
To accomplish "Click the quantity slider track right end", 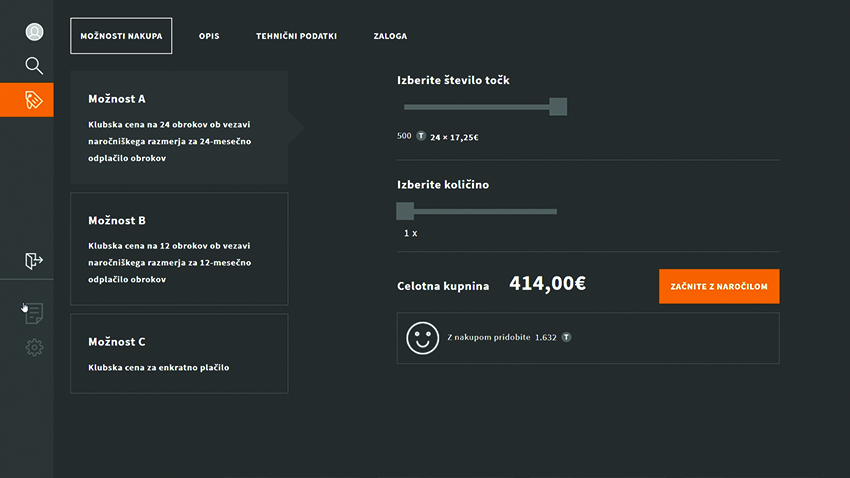I will point(553,211).
